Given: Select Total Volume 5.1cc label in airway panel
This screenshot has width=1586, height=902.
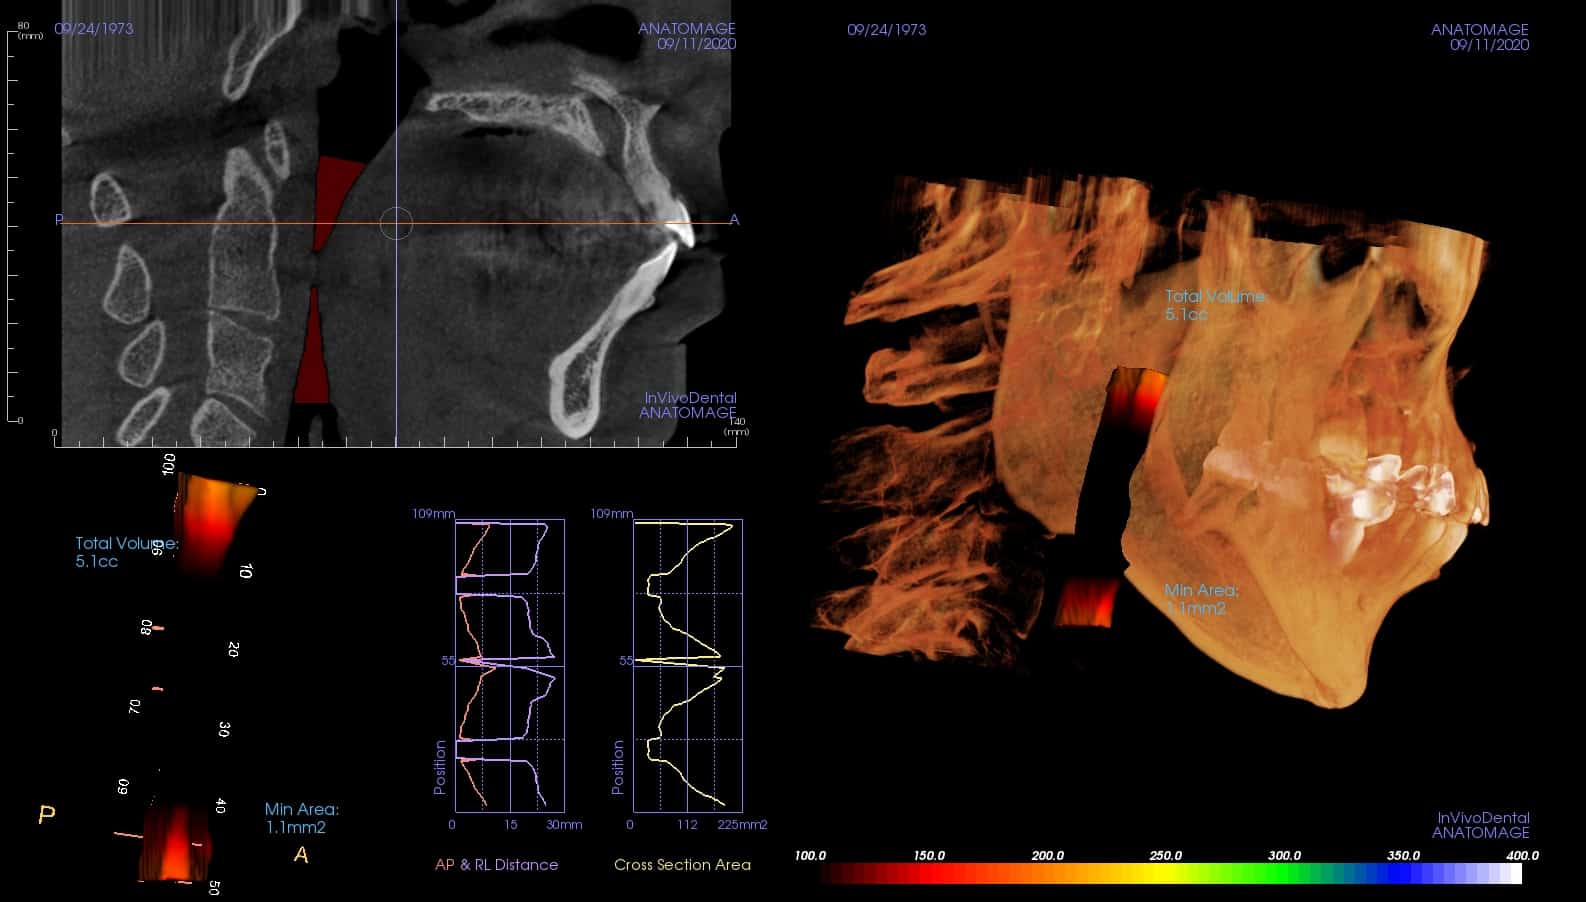Looking at the screenshot, I should coord(127,552).
